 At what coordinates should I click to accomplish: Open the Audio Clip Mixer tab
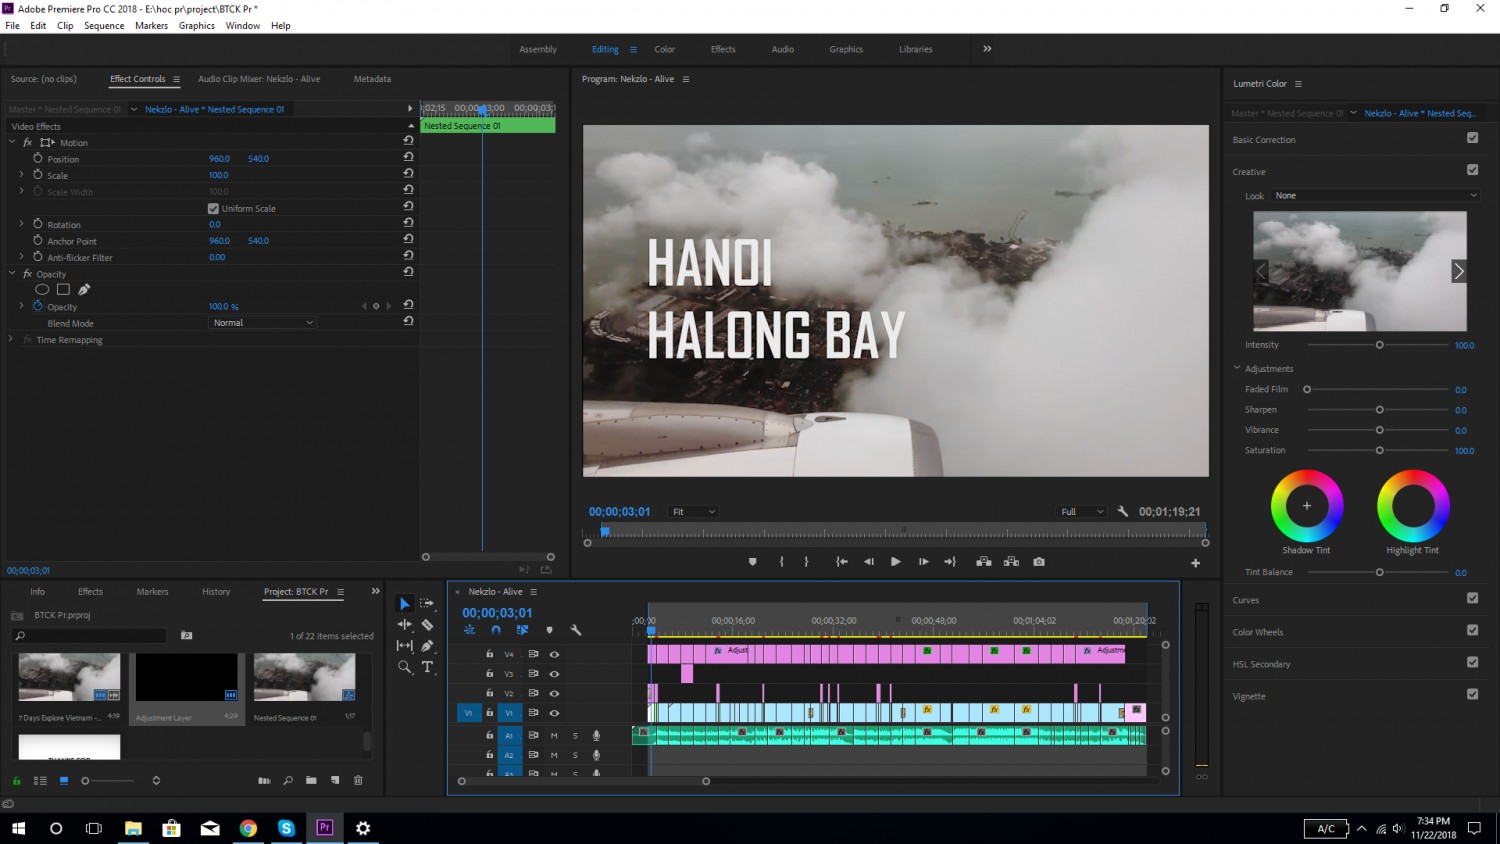[x=259, y=79]
